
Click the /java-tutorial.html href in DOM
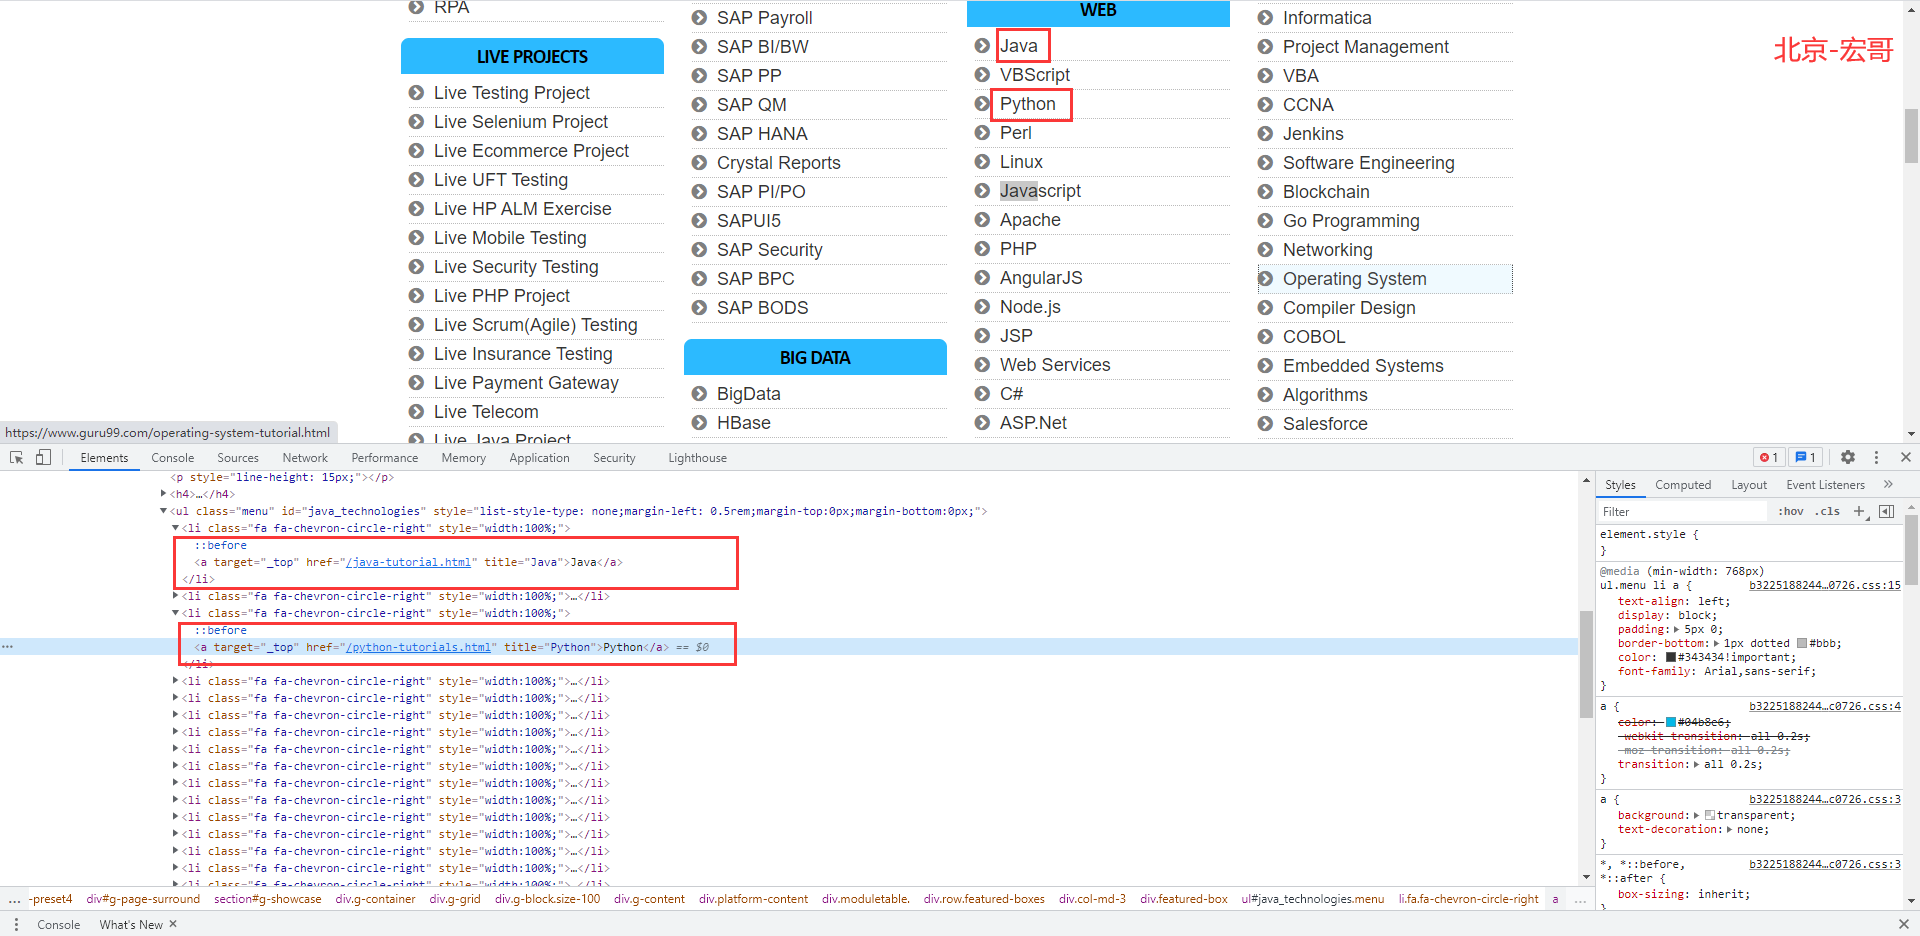click(409, 562)
